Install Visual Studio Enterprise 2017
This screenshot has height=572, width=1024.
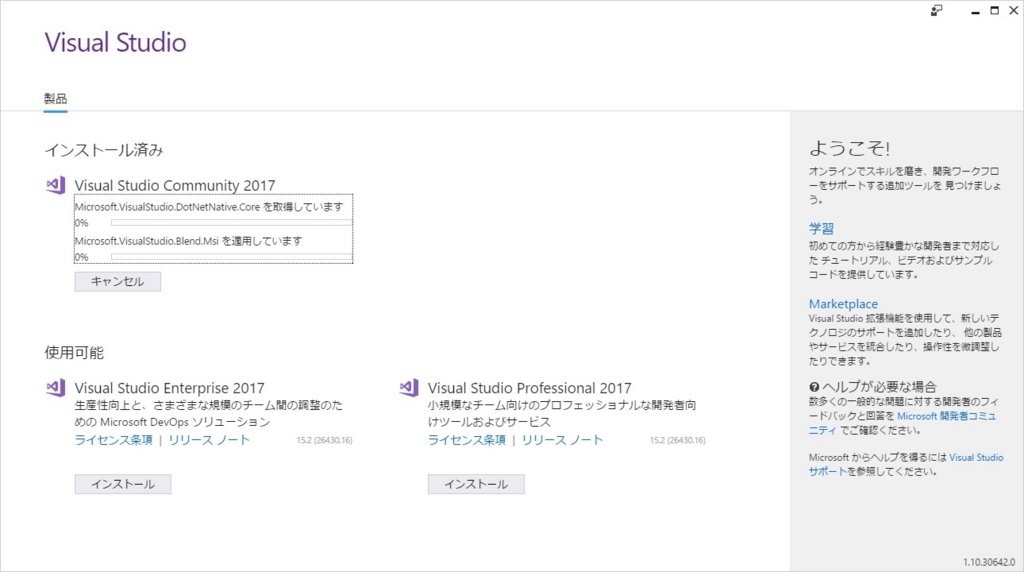click(123, 484)
